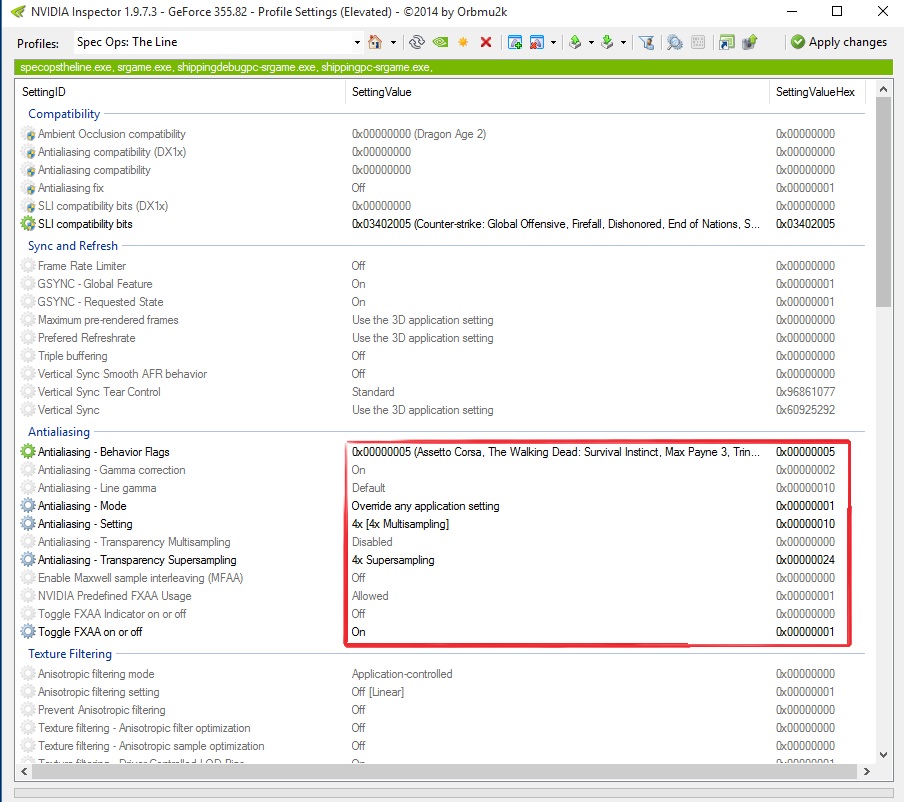Click the green bar listing specopstheline.exe applications
The height and width of the screenshot is (802, 904).
(x=453, y=67)
